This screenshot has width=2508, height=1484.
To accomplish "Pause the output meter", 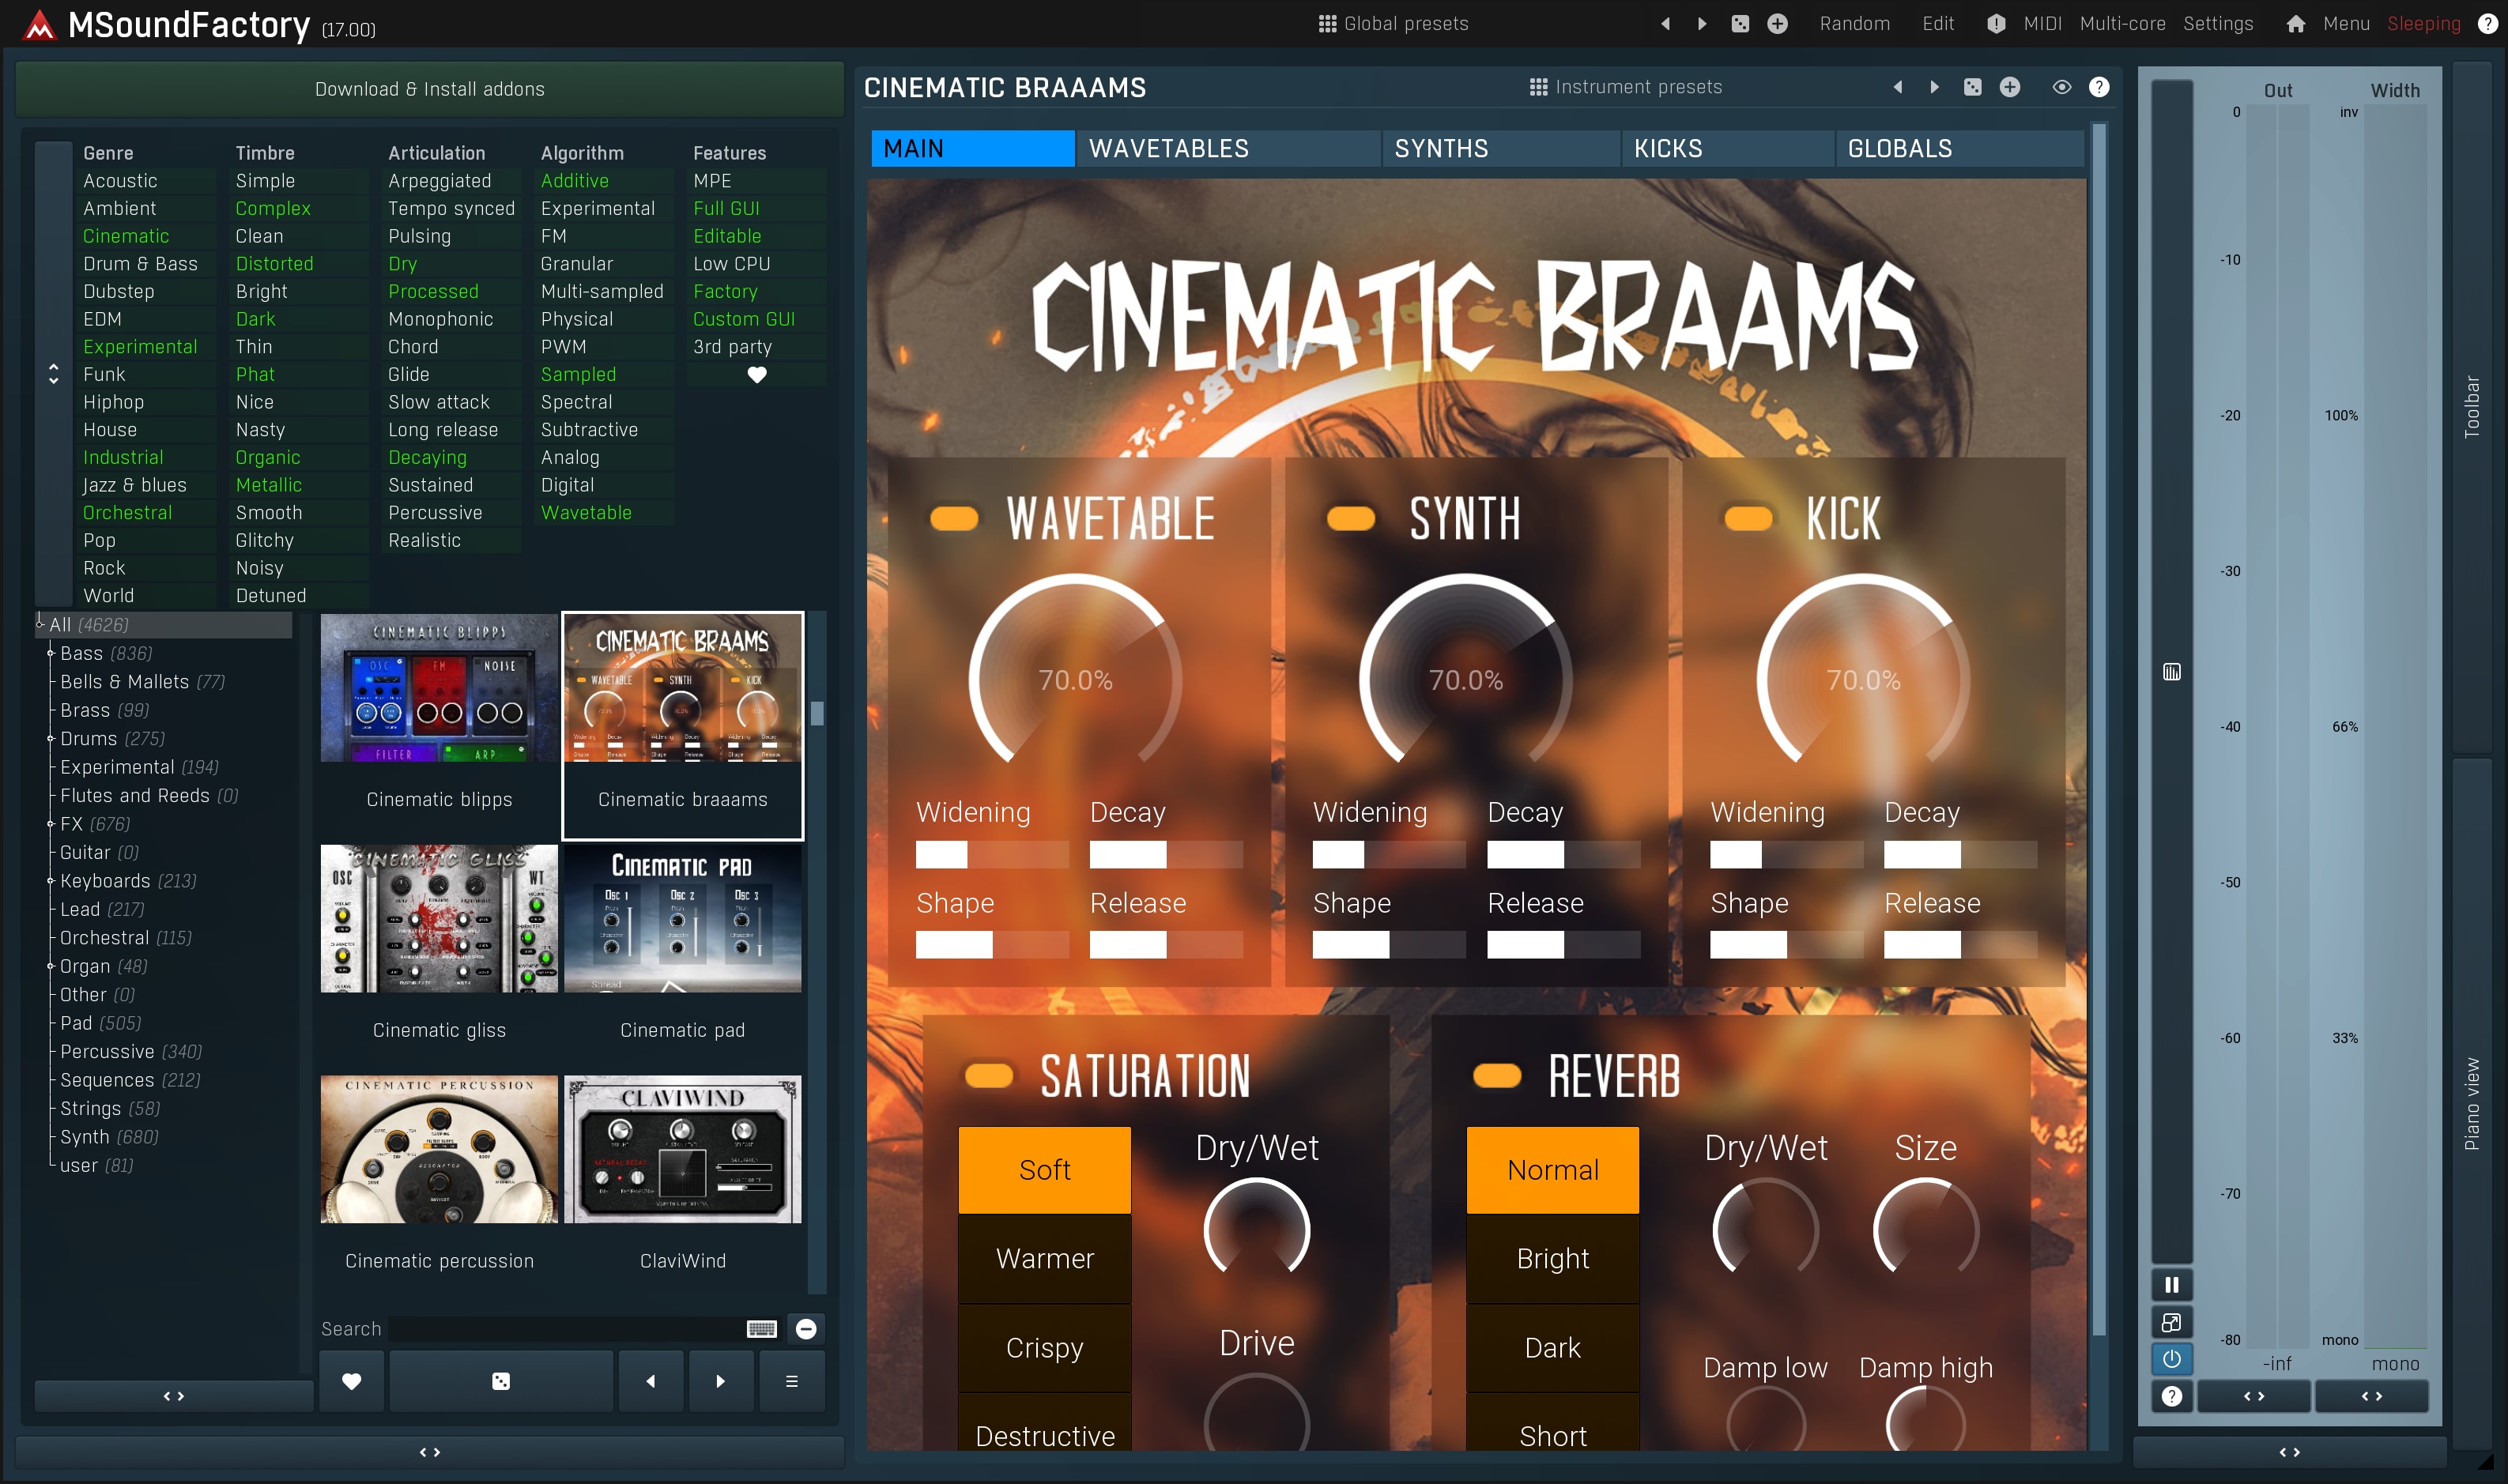I will coord(2171,1285).
